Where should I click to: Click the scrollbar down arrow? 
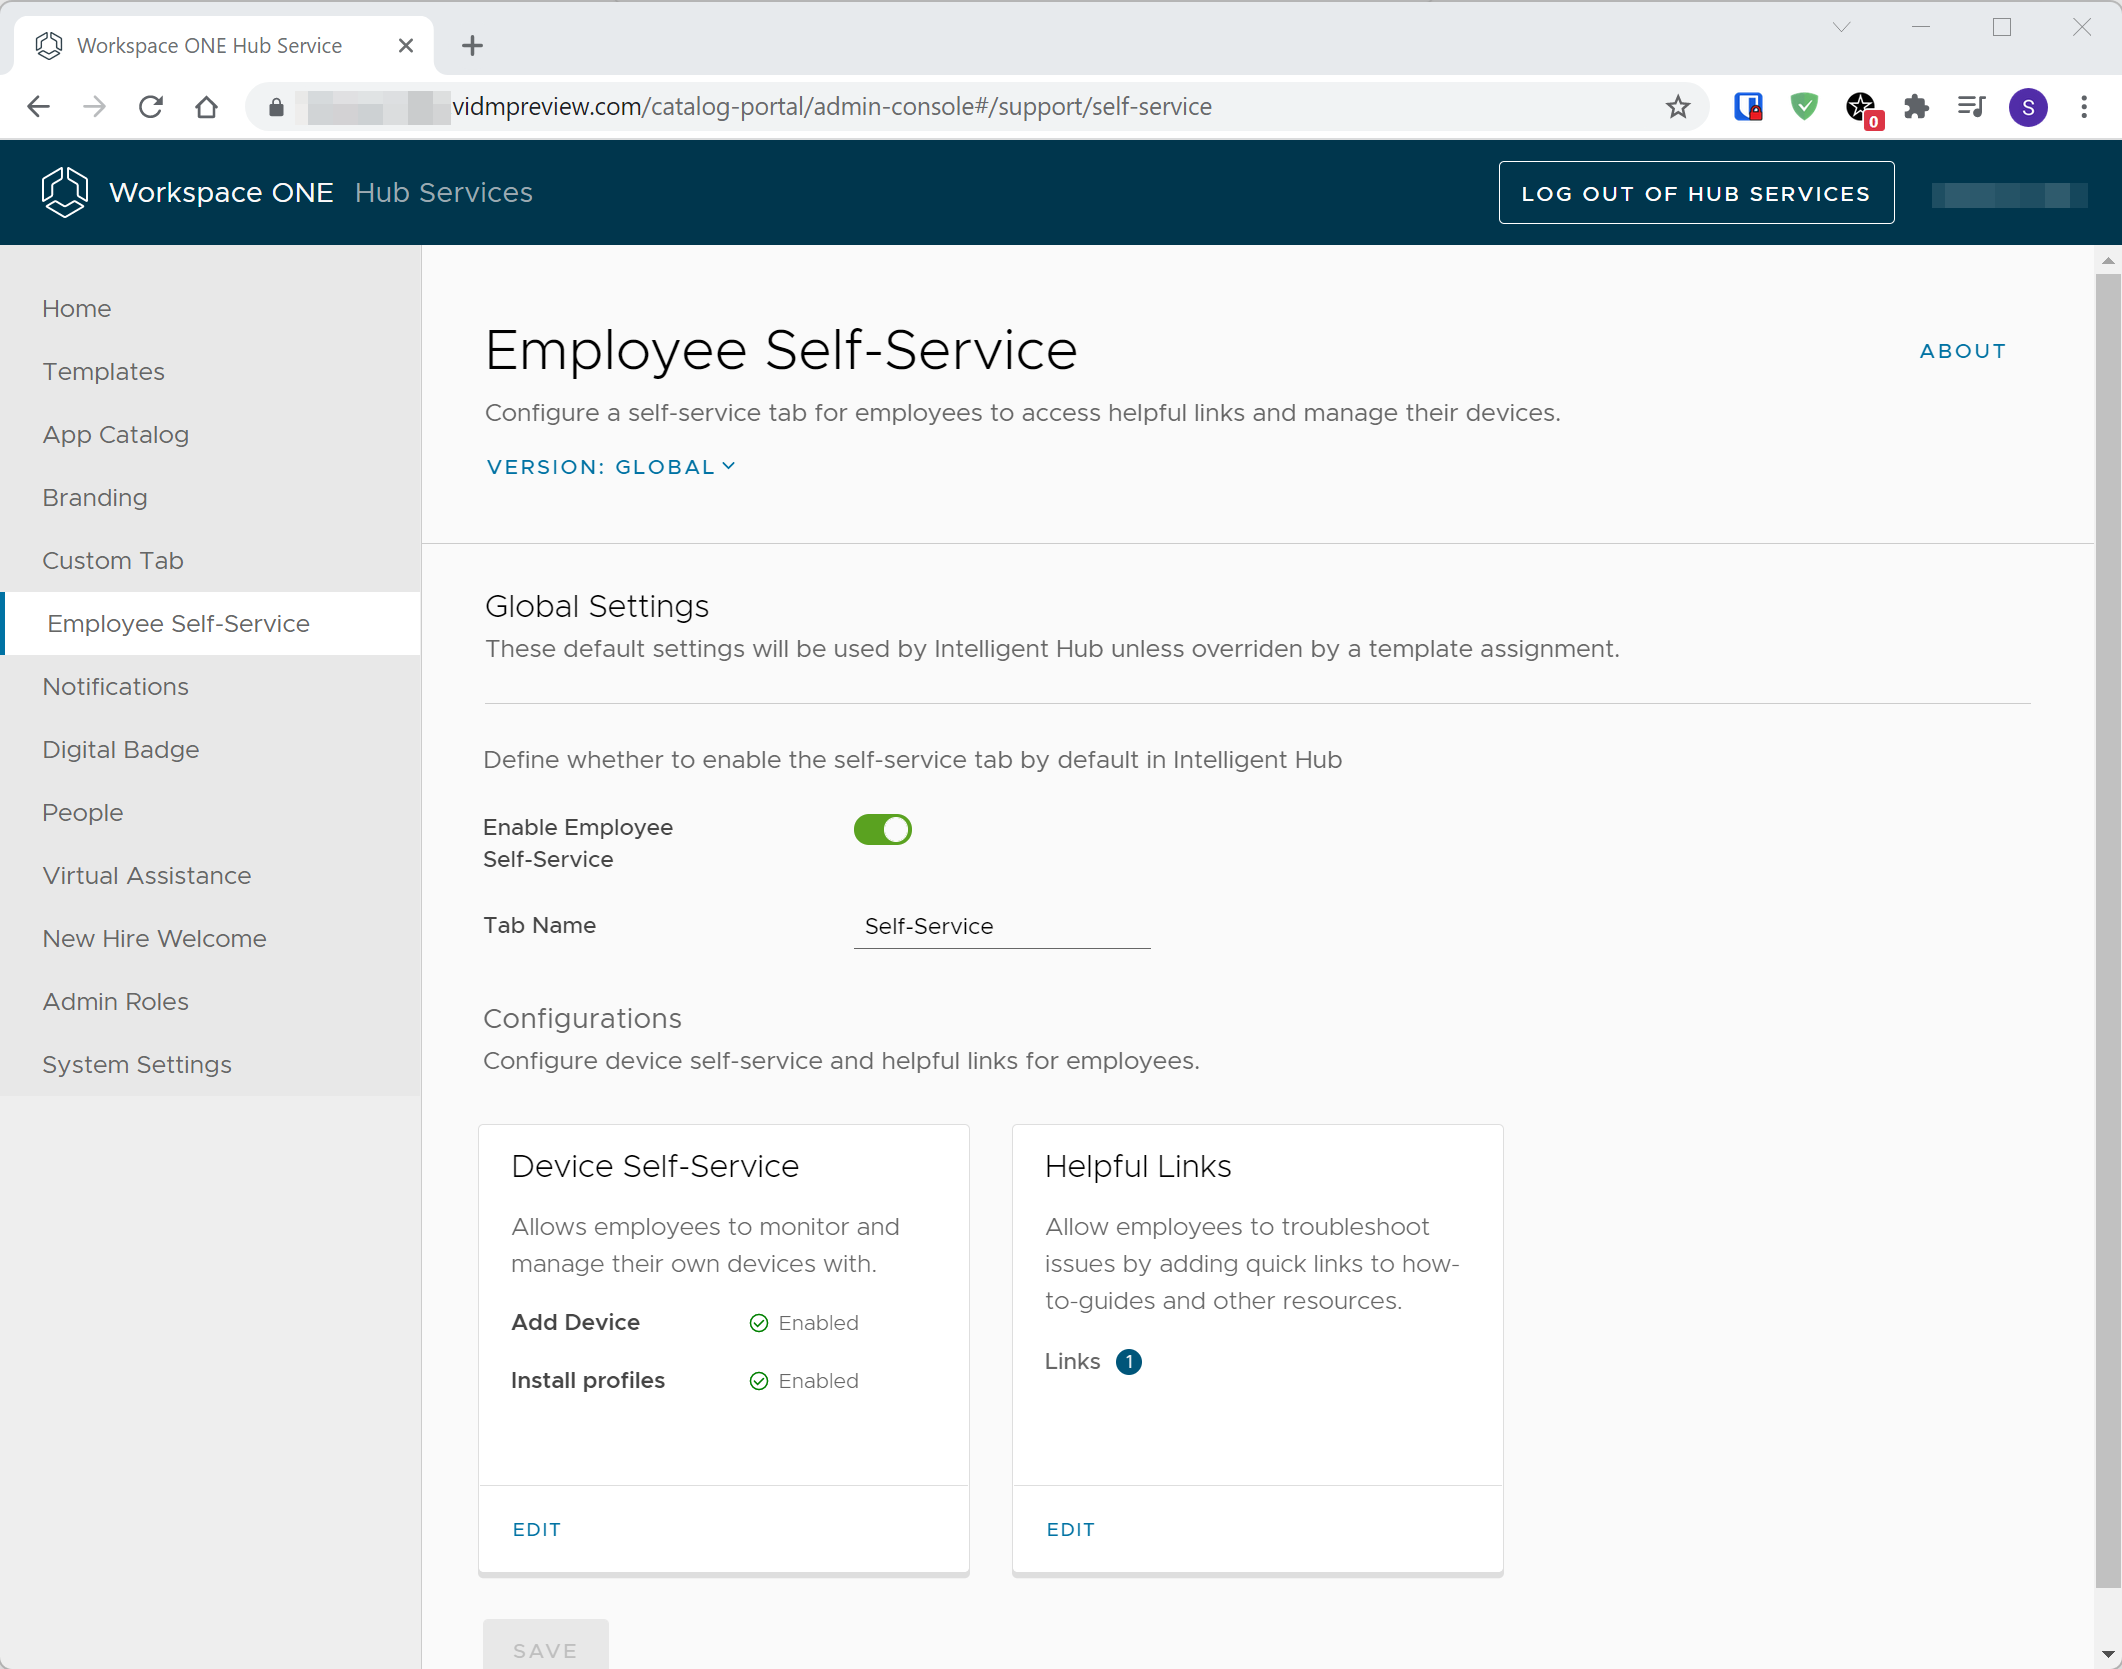tap(2108, 1655)
